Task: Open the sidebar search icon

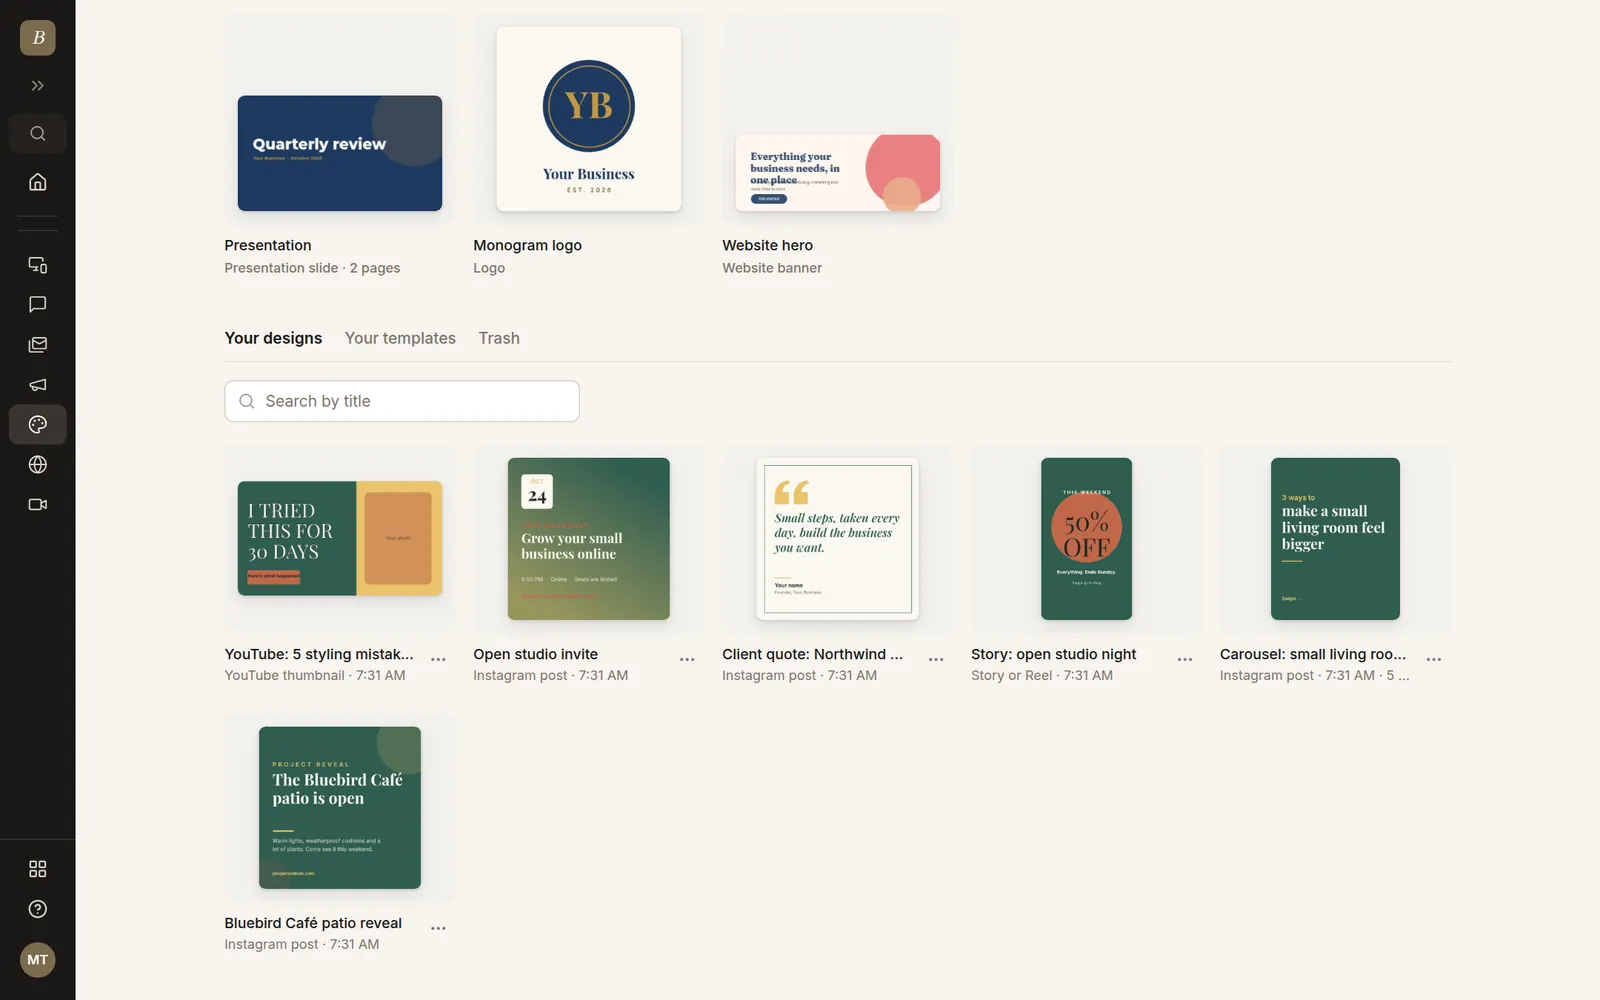Action: (x=38, y=134)
